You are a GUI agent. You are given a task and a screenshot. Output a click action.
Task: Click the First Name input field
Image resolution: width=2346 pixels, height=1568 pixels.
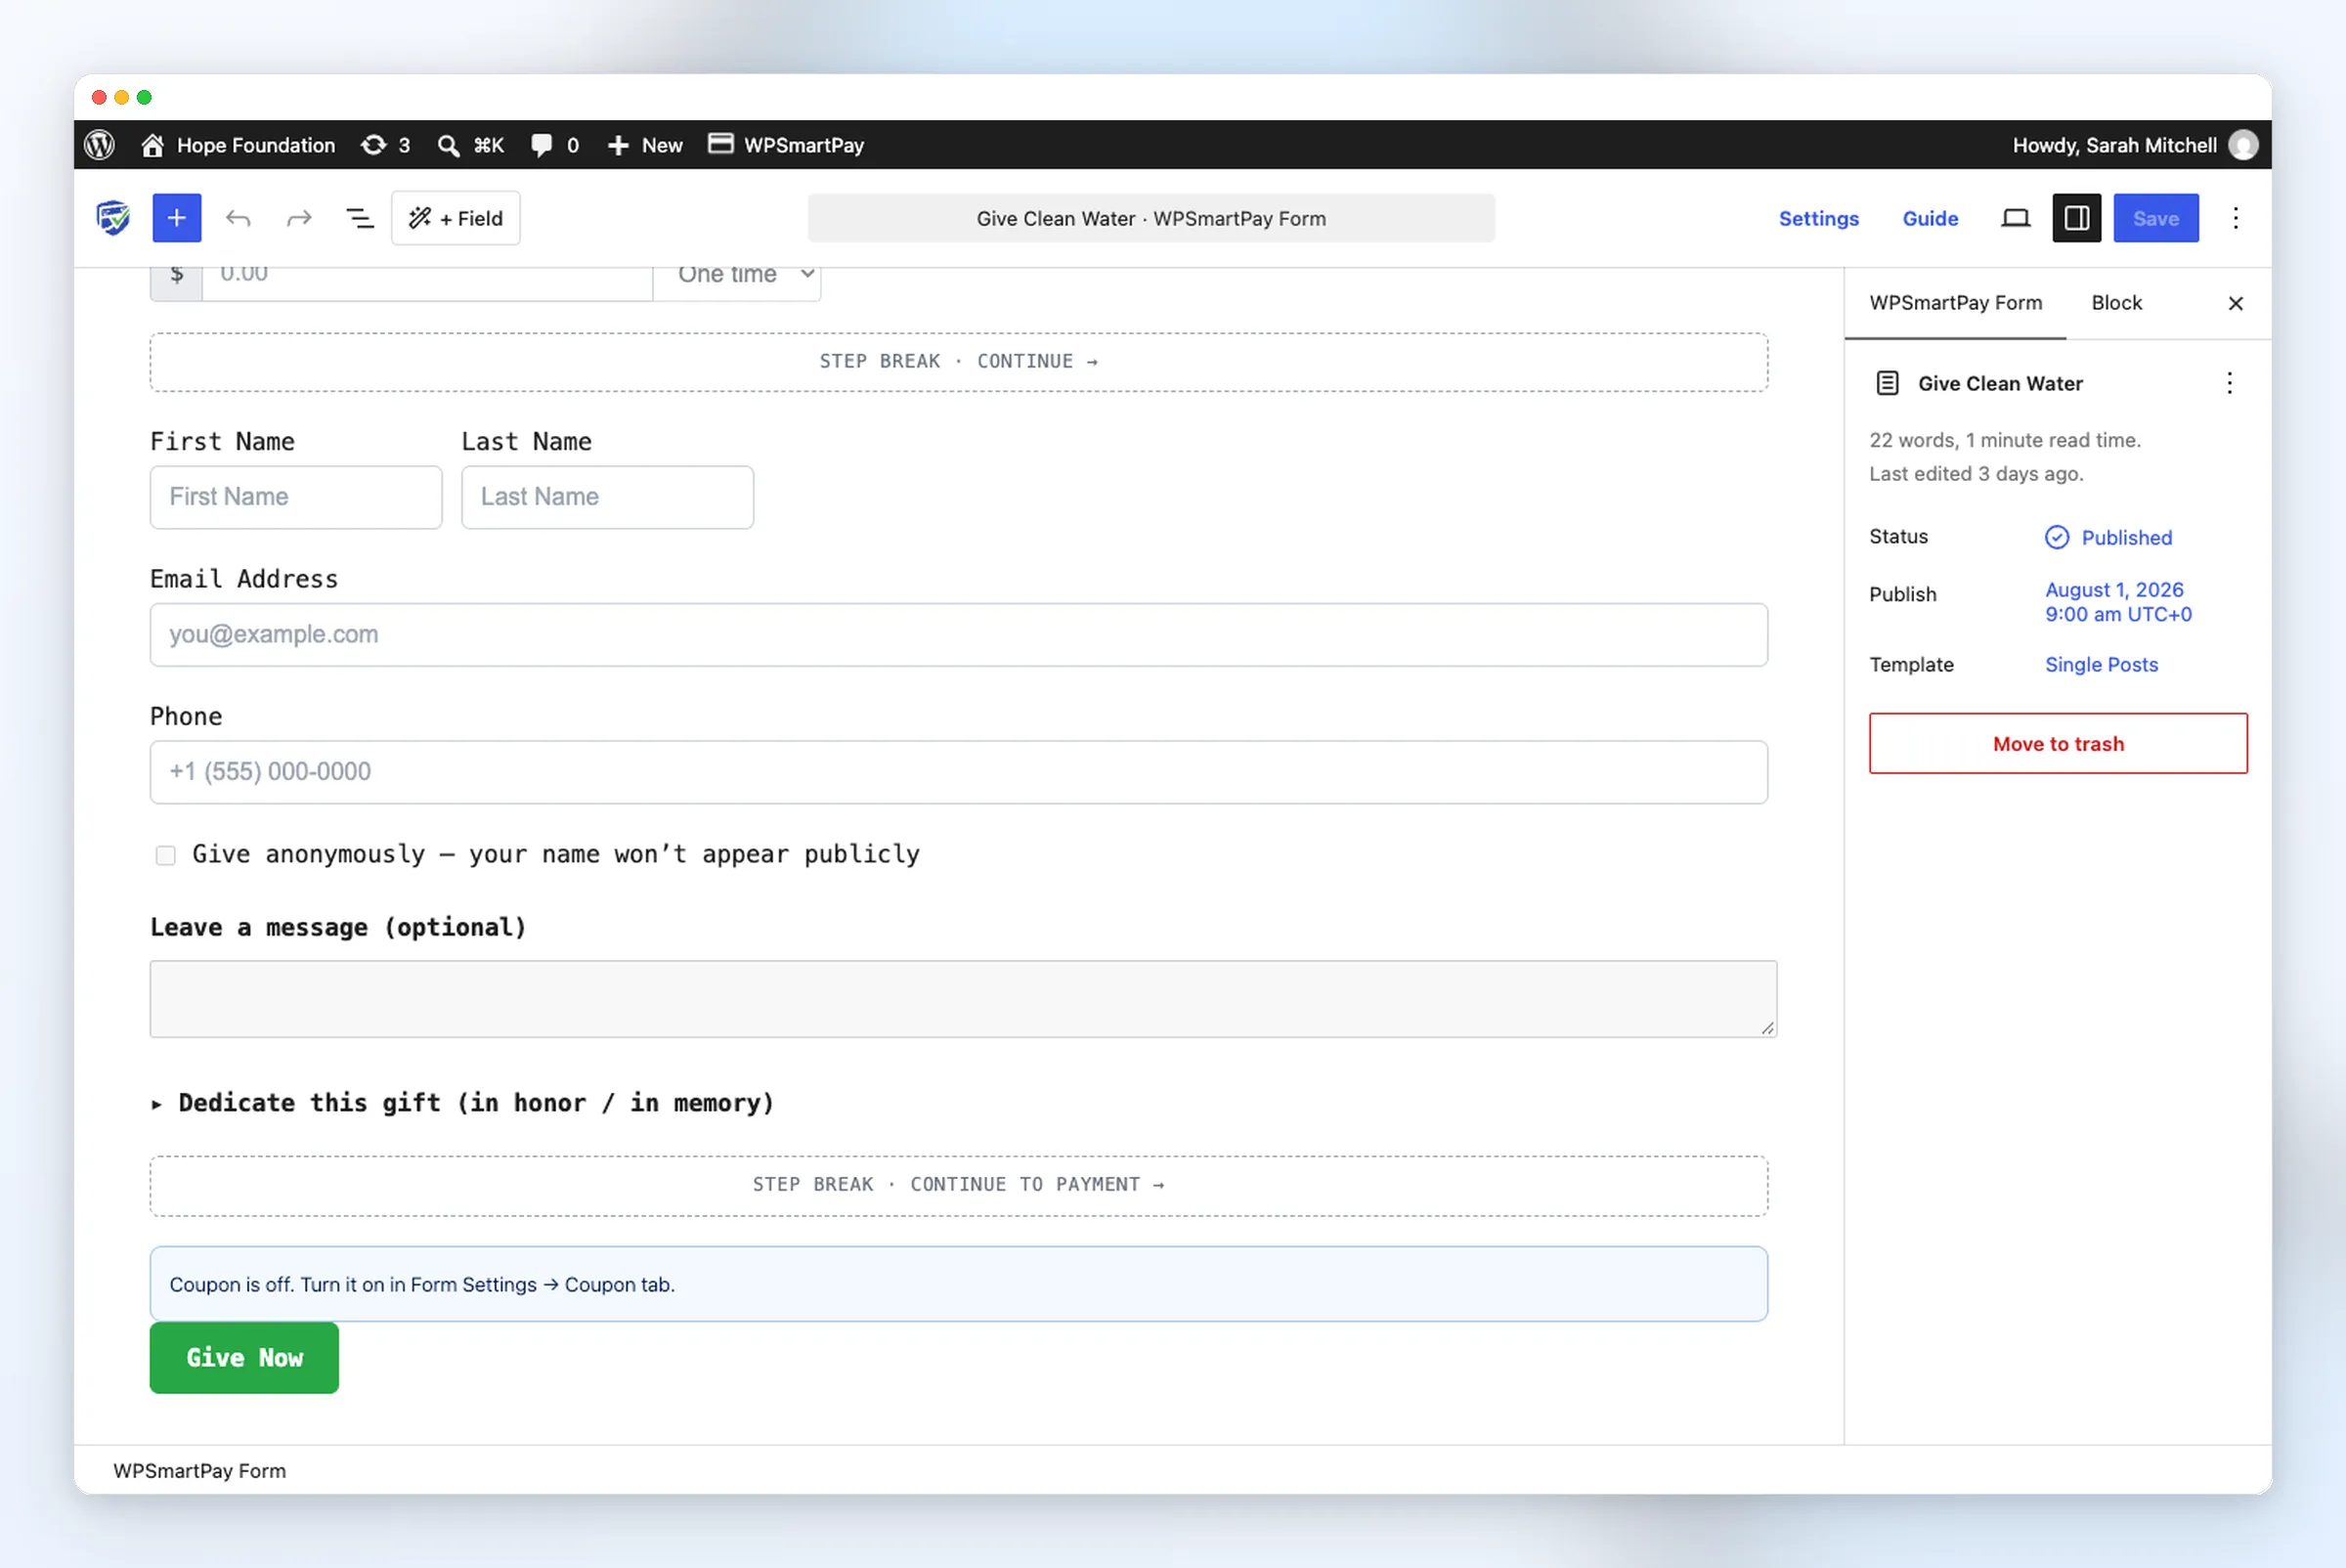point(296,497)
